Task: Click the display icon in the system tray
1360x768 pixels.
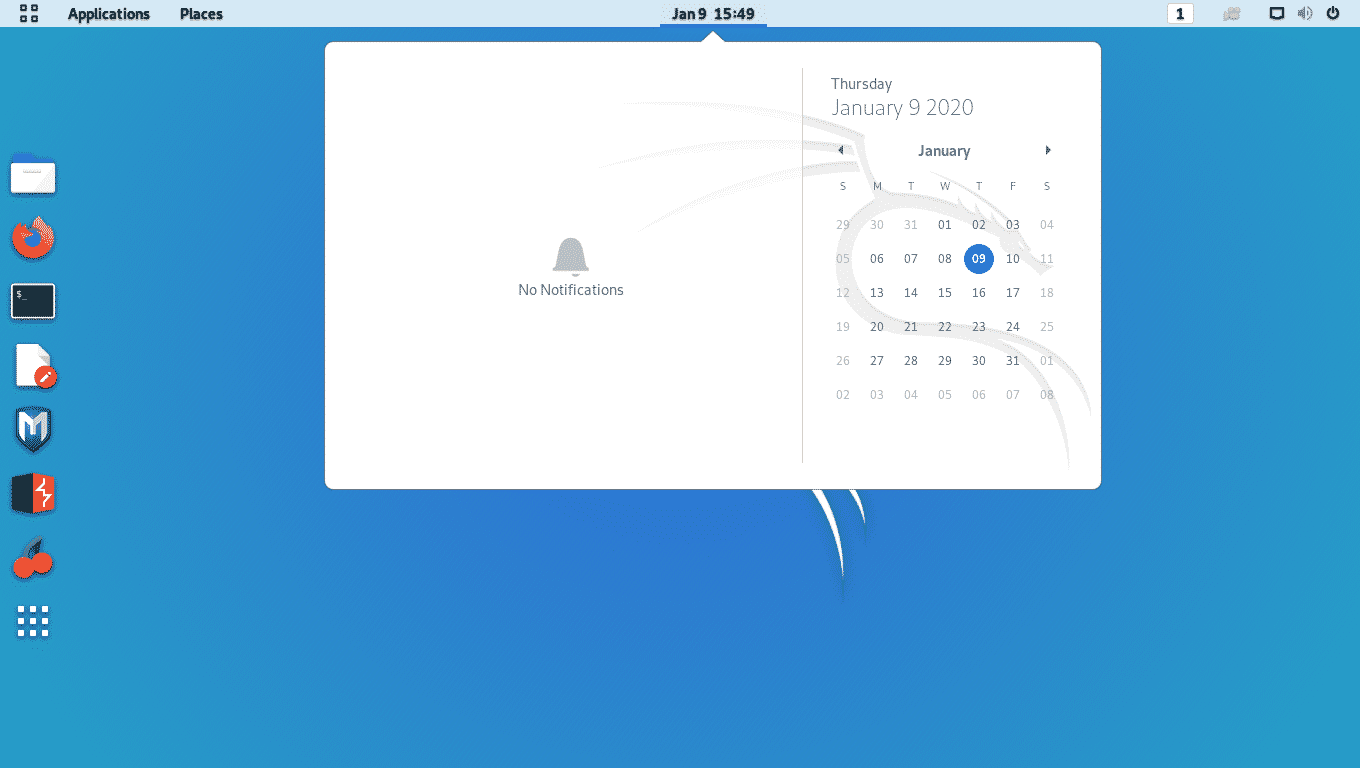Action: point(1277,13)
